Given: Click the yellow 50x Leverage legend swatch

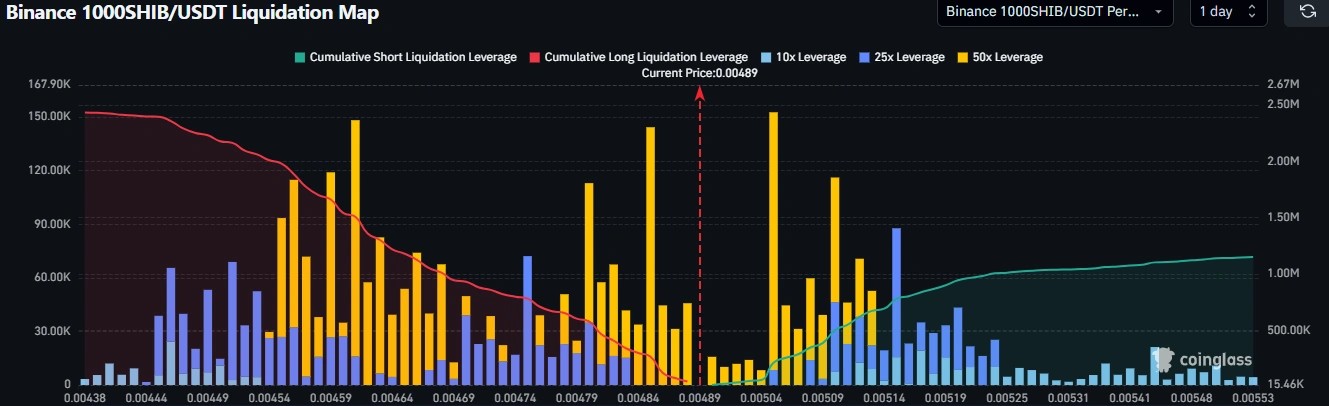Looking at the screenshot, I should [x=962, y=57].
